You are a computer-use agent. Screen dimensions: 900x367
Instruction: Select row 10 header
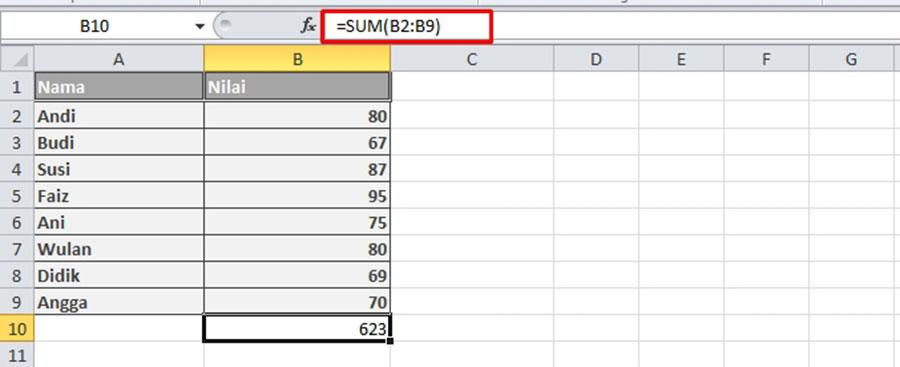17,329
